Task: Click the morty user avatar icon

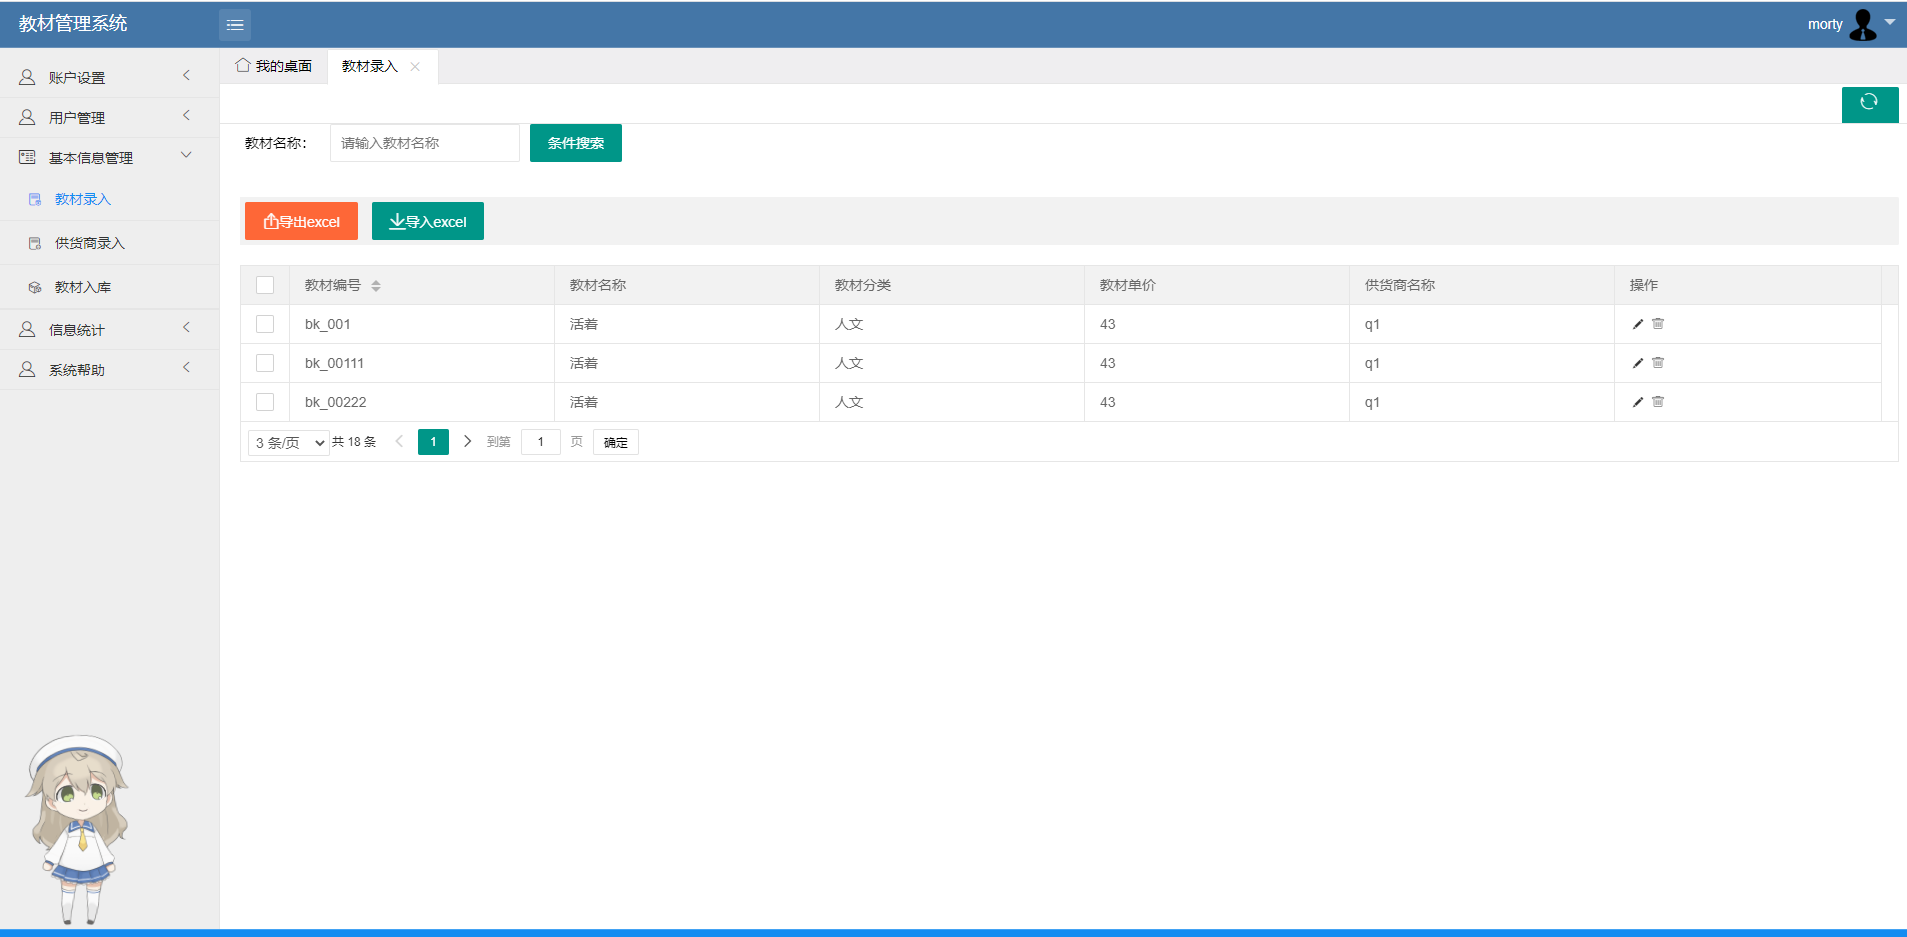Action: (1863, 25)
